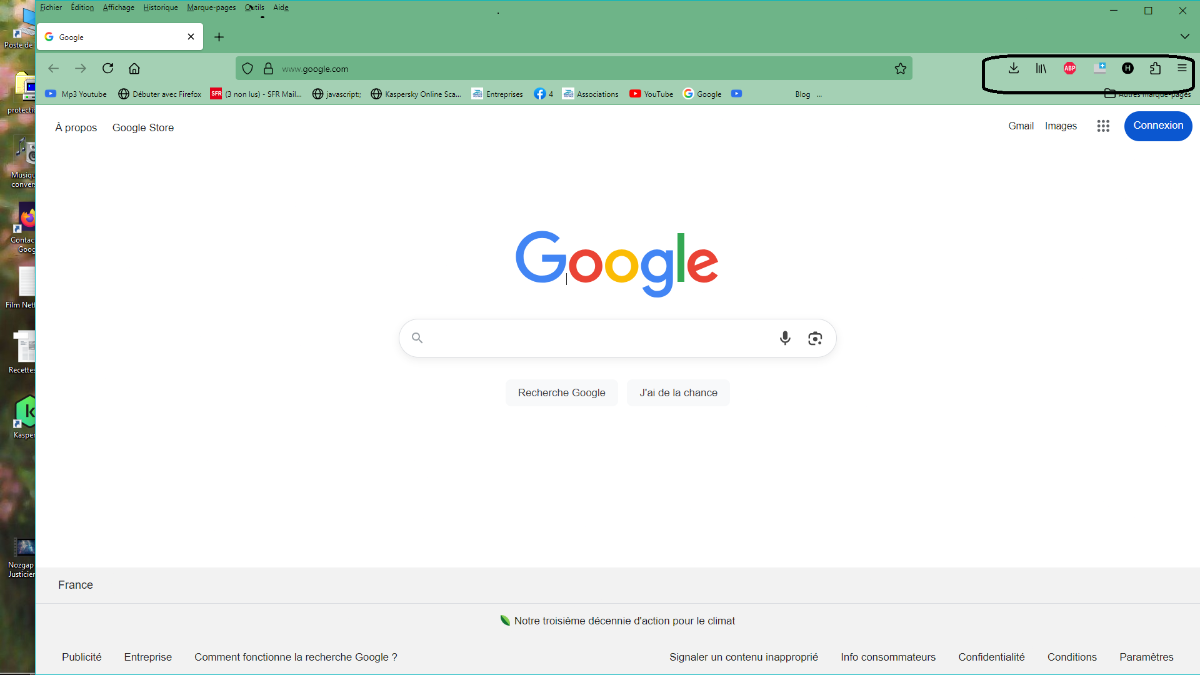Click the unlabeled blue bookmark after Google
The image size is (1200, 675).
[736, 94]
